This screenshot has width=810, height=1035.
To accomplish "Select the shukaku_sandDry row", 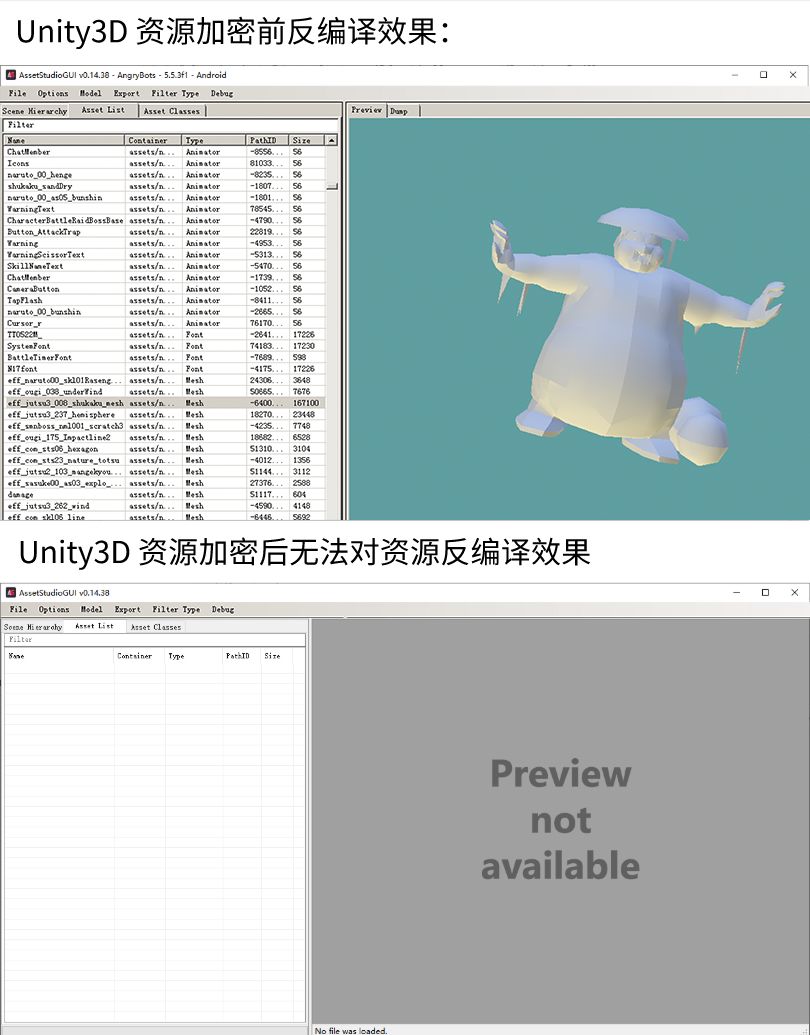I will [164, 186].
